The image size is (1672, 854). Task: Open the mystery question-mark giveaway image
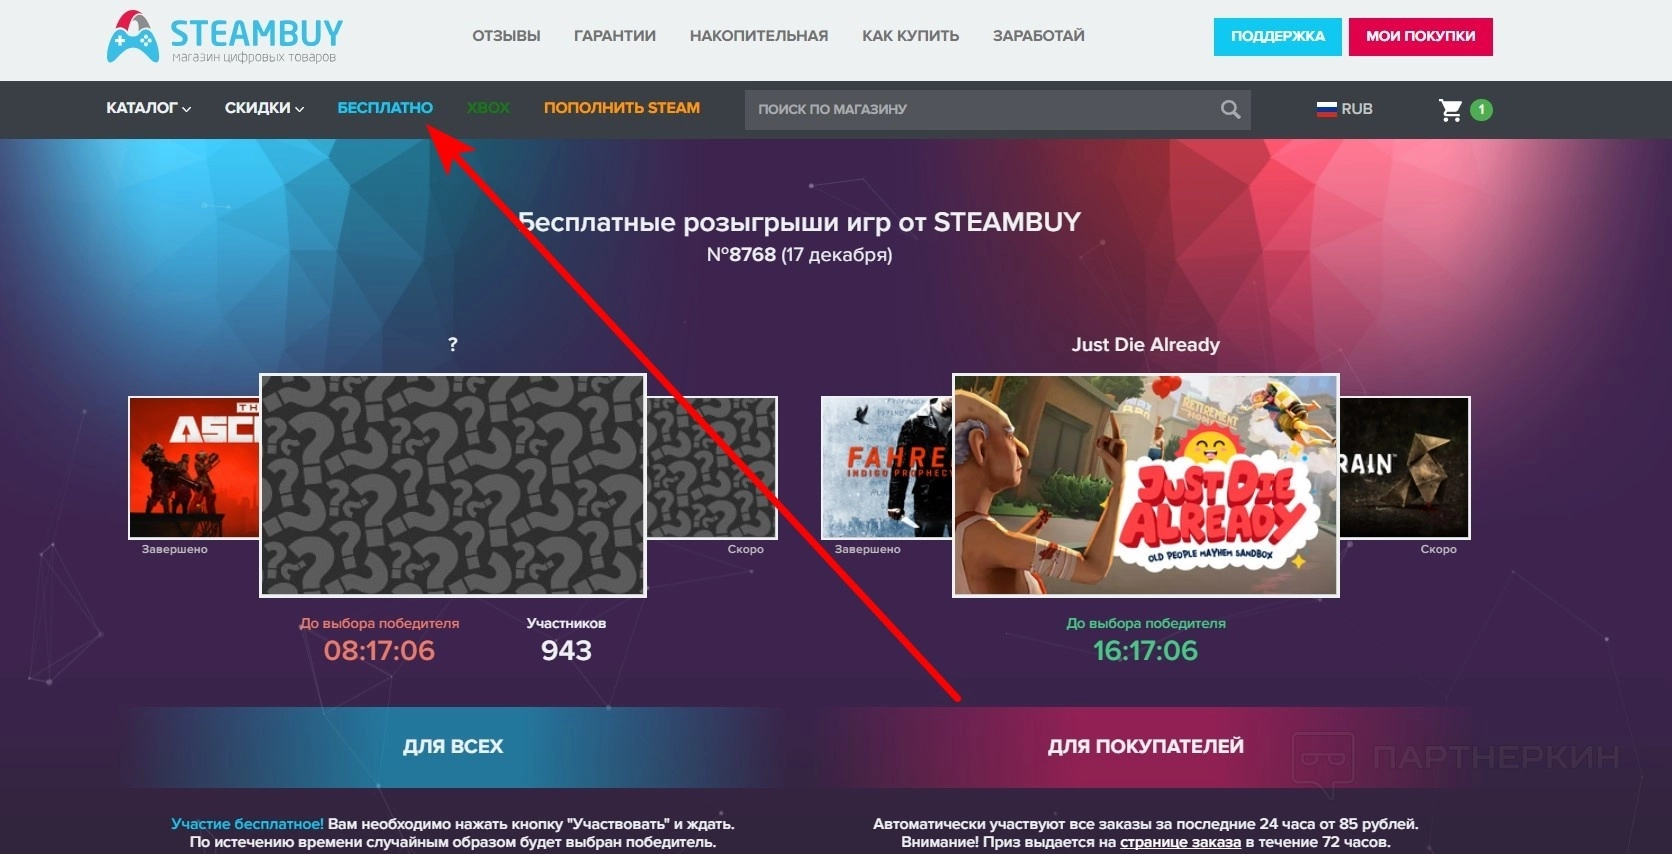coord(453,485)
